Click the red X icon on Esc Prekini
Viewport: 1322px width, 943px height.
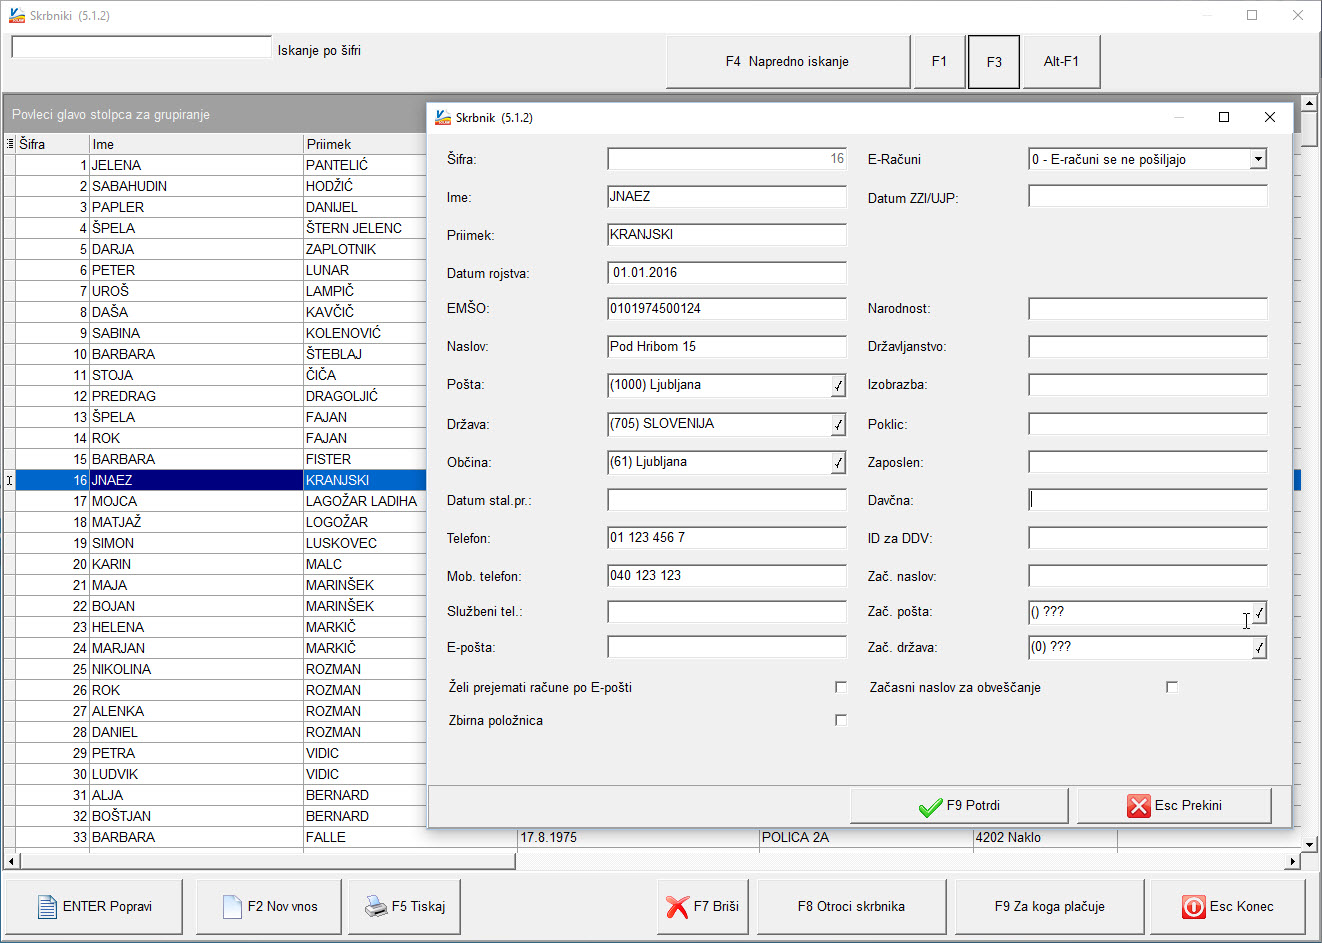(x=1139, y=806)
